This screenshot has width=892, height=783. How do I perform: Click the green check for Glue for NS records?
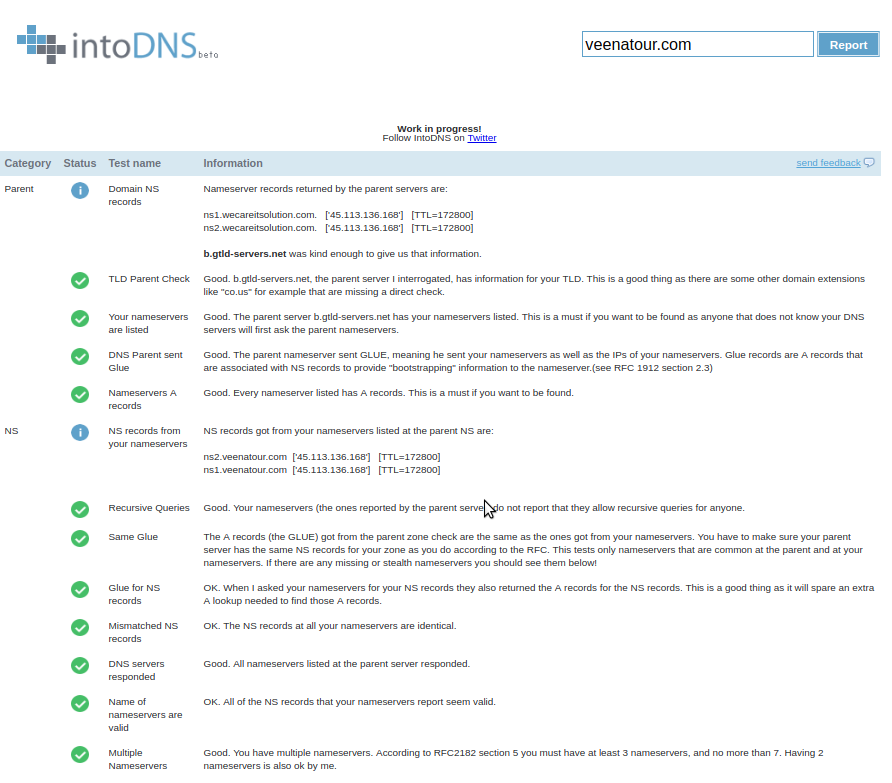[x=80, y=590]
